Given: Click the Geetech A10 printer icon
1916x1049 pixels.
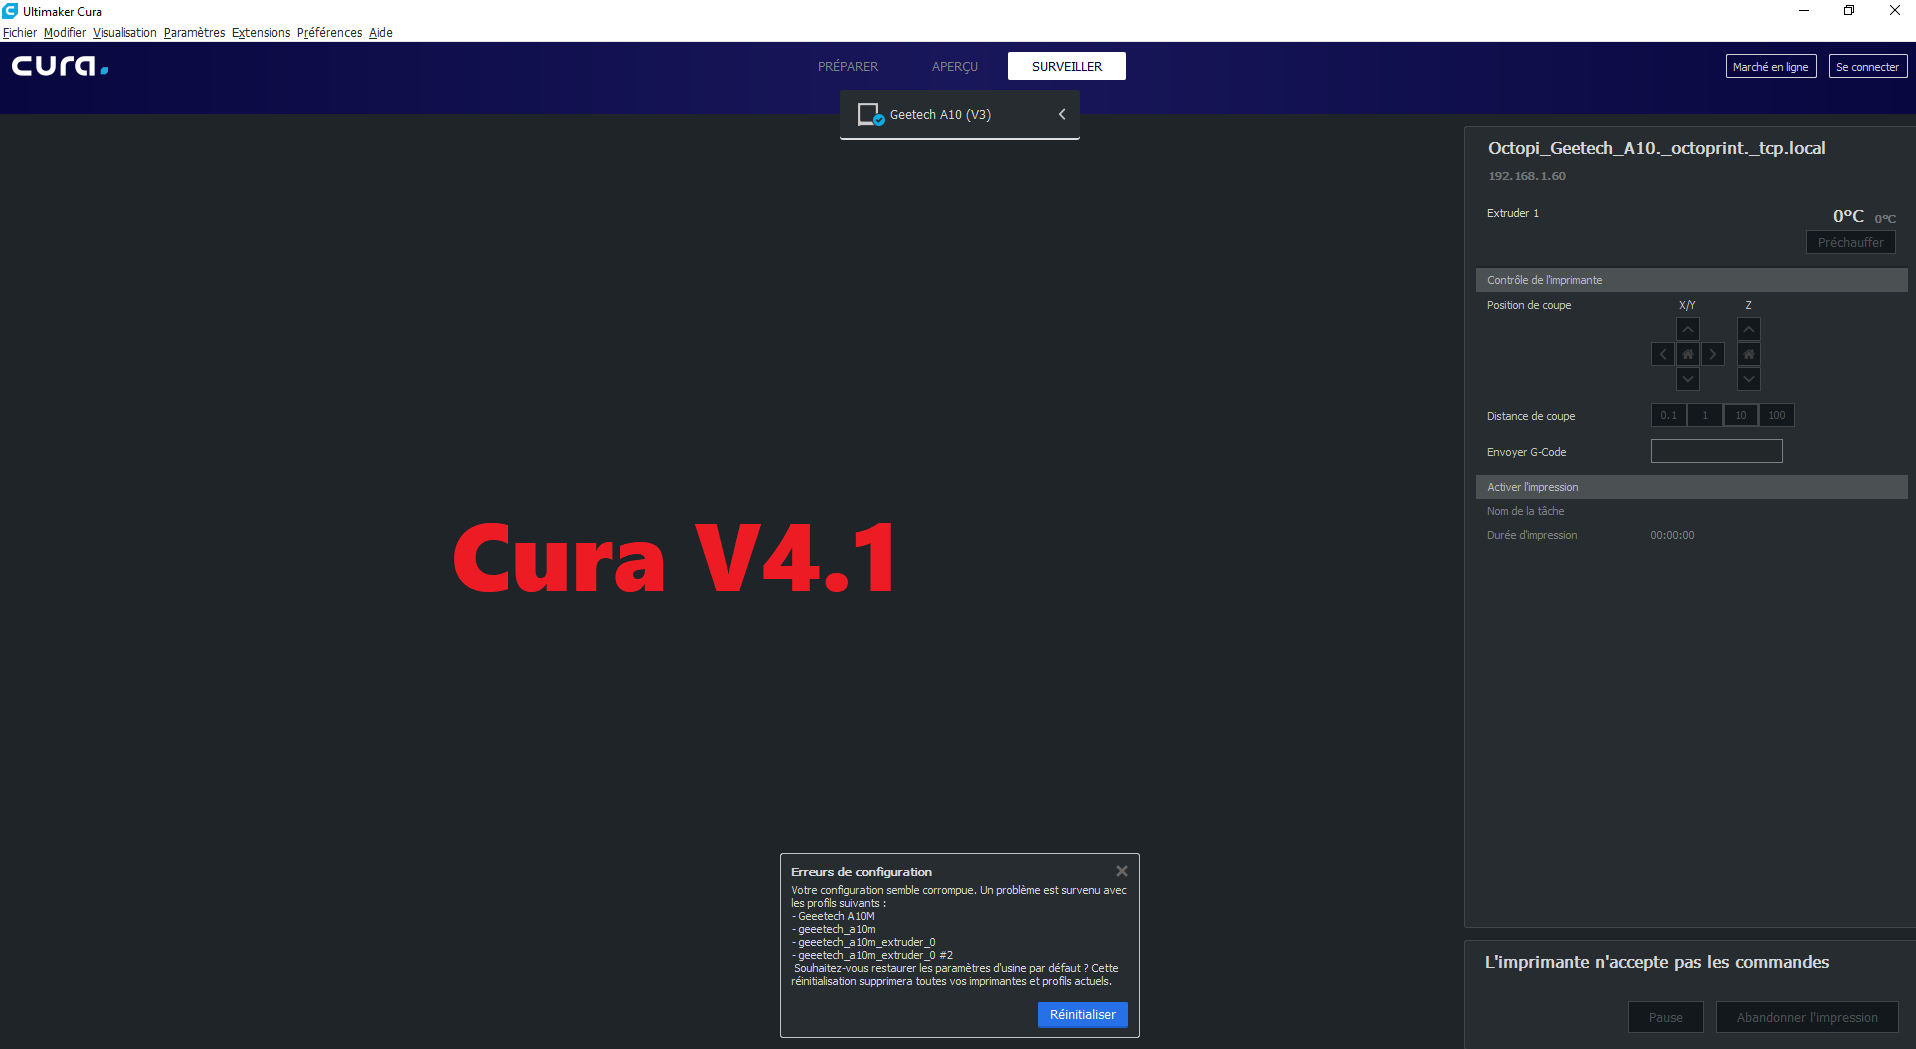Looking at the screenshot, I should point(870,115).
